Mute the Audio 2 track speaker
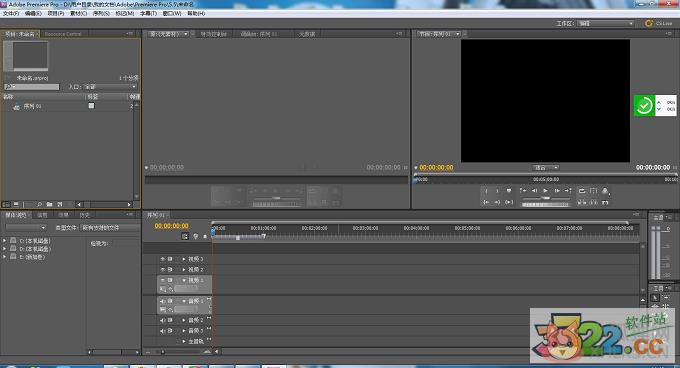This screenshot has height=368, width=680. pyautogui.click(x=163, y=320)
